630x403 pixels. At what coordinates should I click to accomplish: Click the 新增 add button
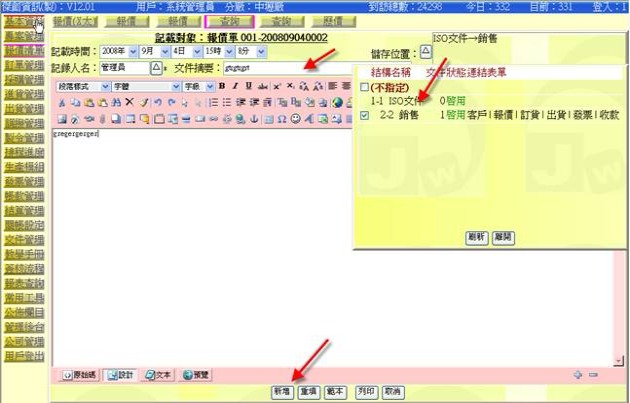282,392
